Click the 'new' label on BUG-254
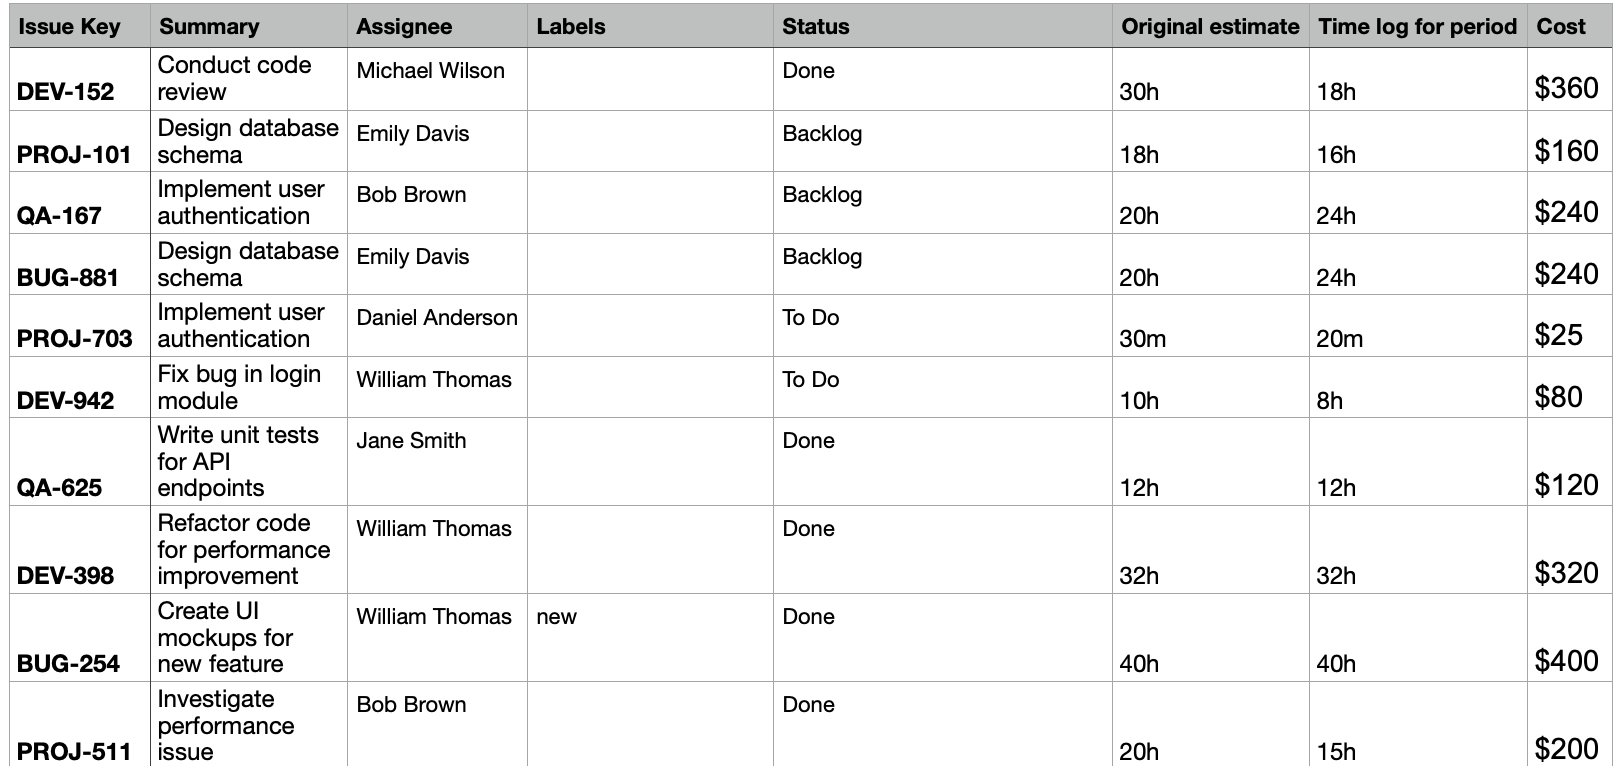 pyautogui.click(x=556, y=617)
